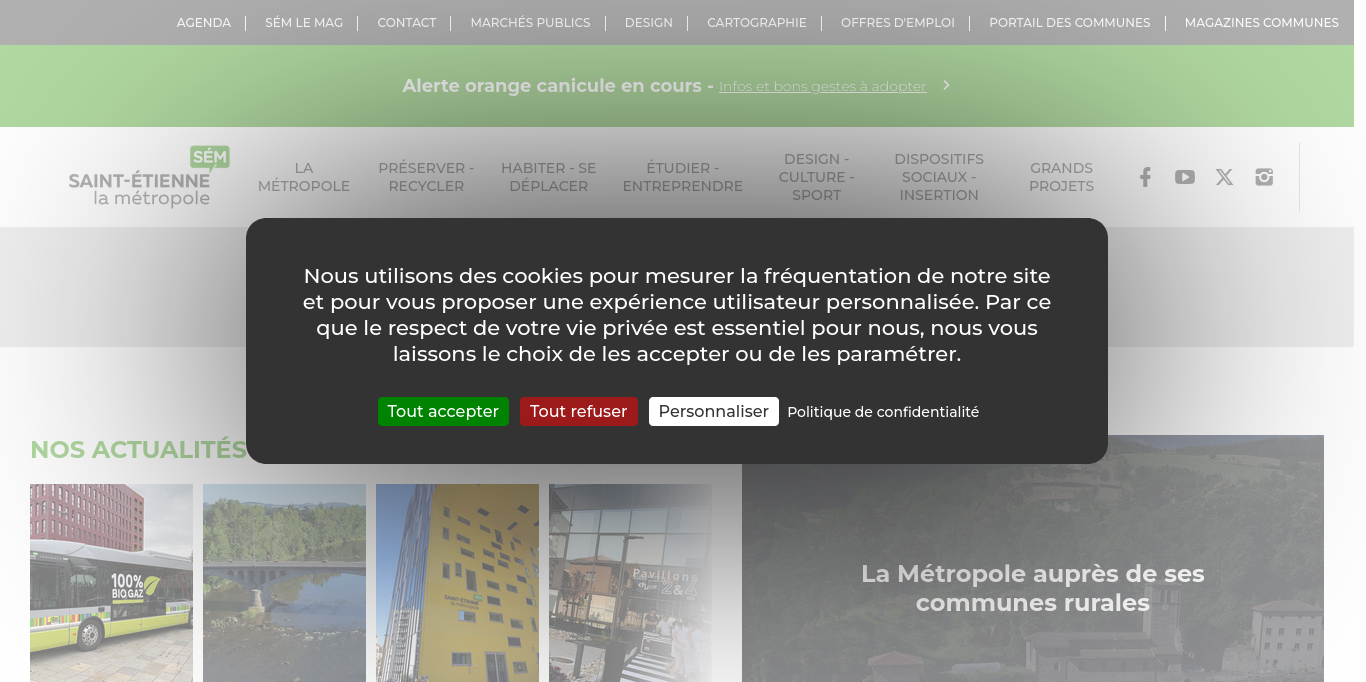
Task: Open Politique de confidentialité link
Action: [883, 412]
